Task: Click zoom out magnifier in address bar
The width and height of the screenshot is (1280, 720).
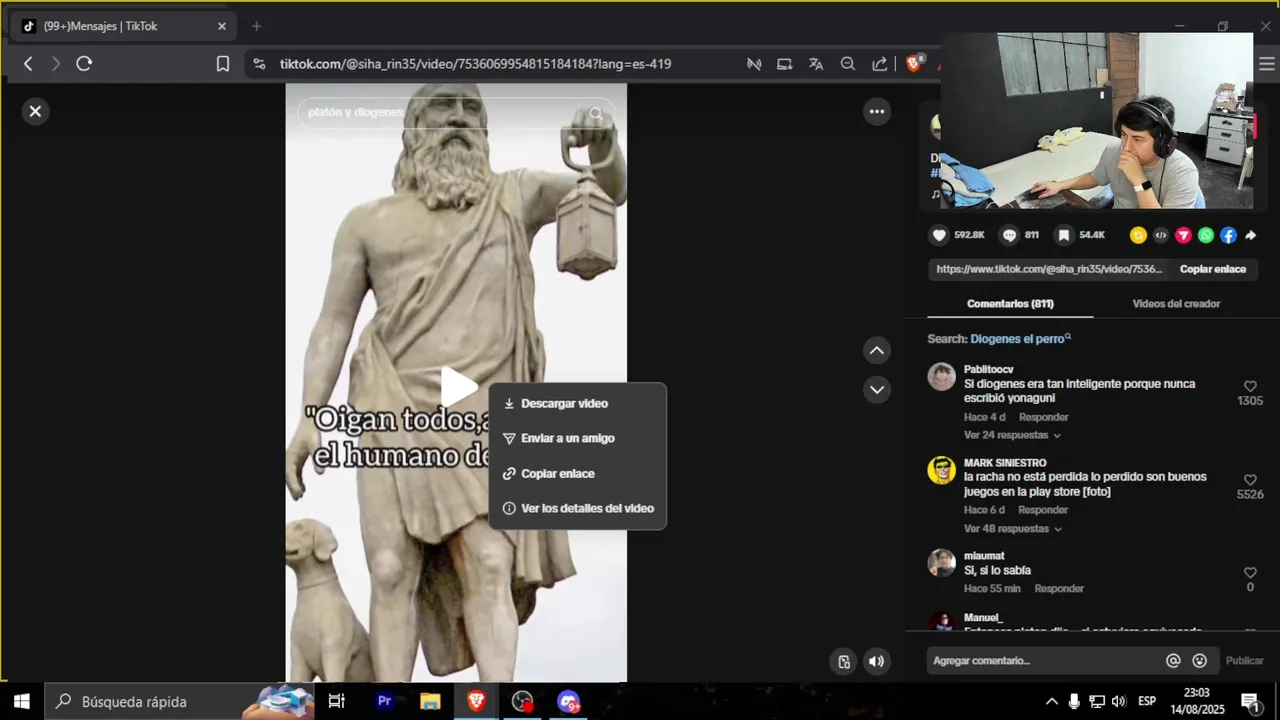Action: click(848, 64)
